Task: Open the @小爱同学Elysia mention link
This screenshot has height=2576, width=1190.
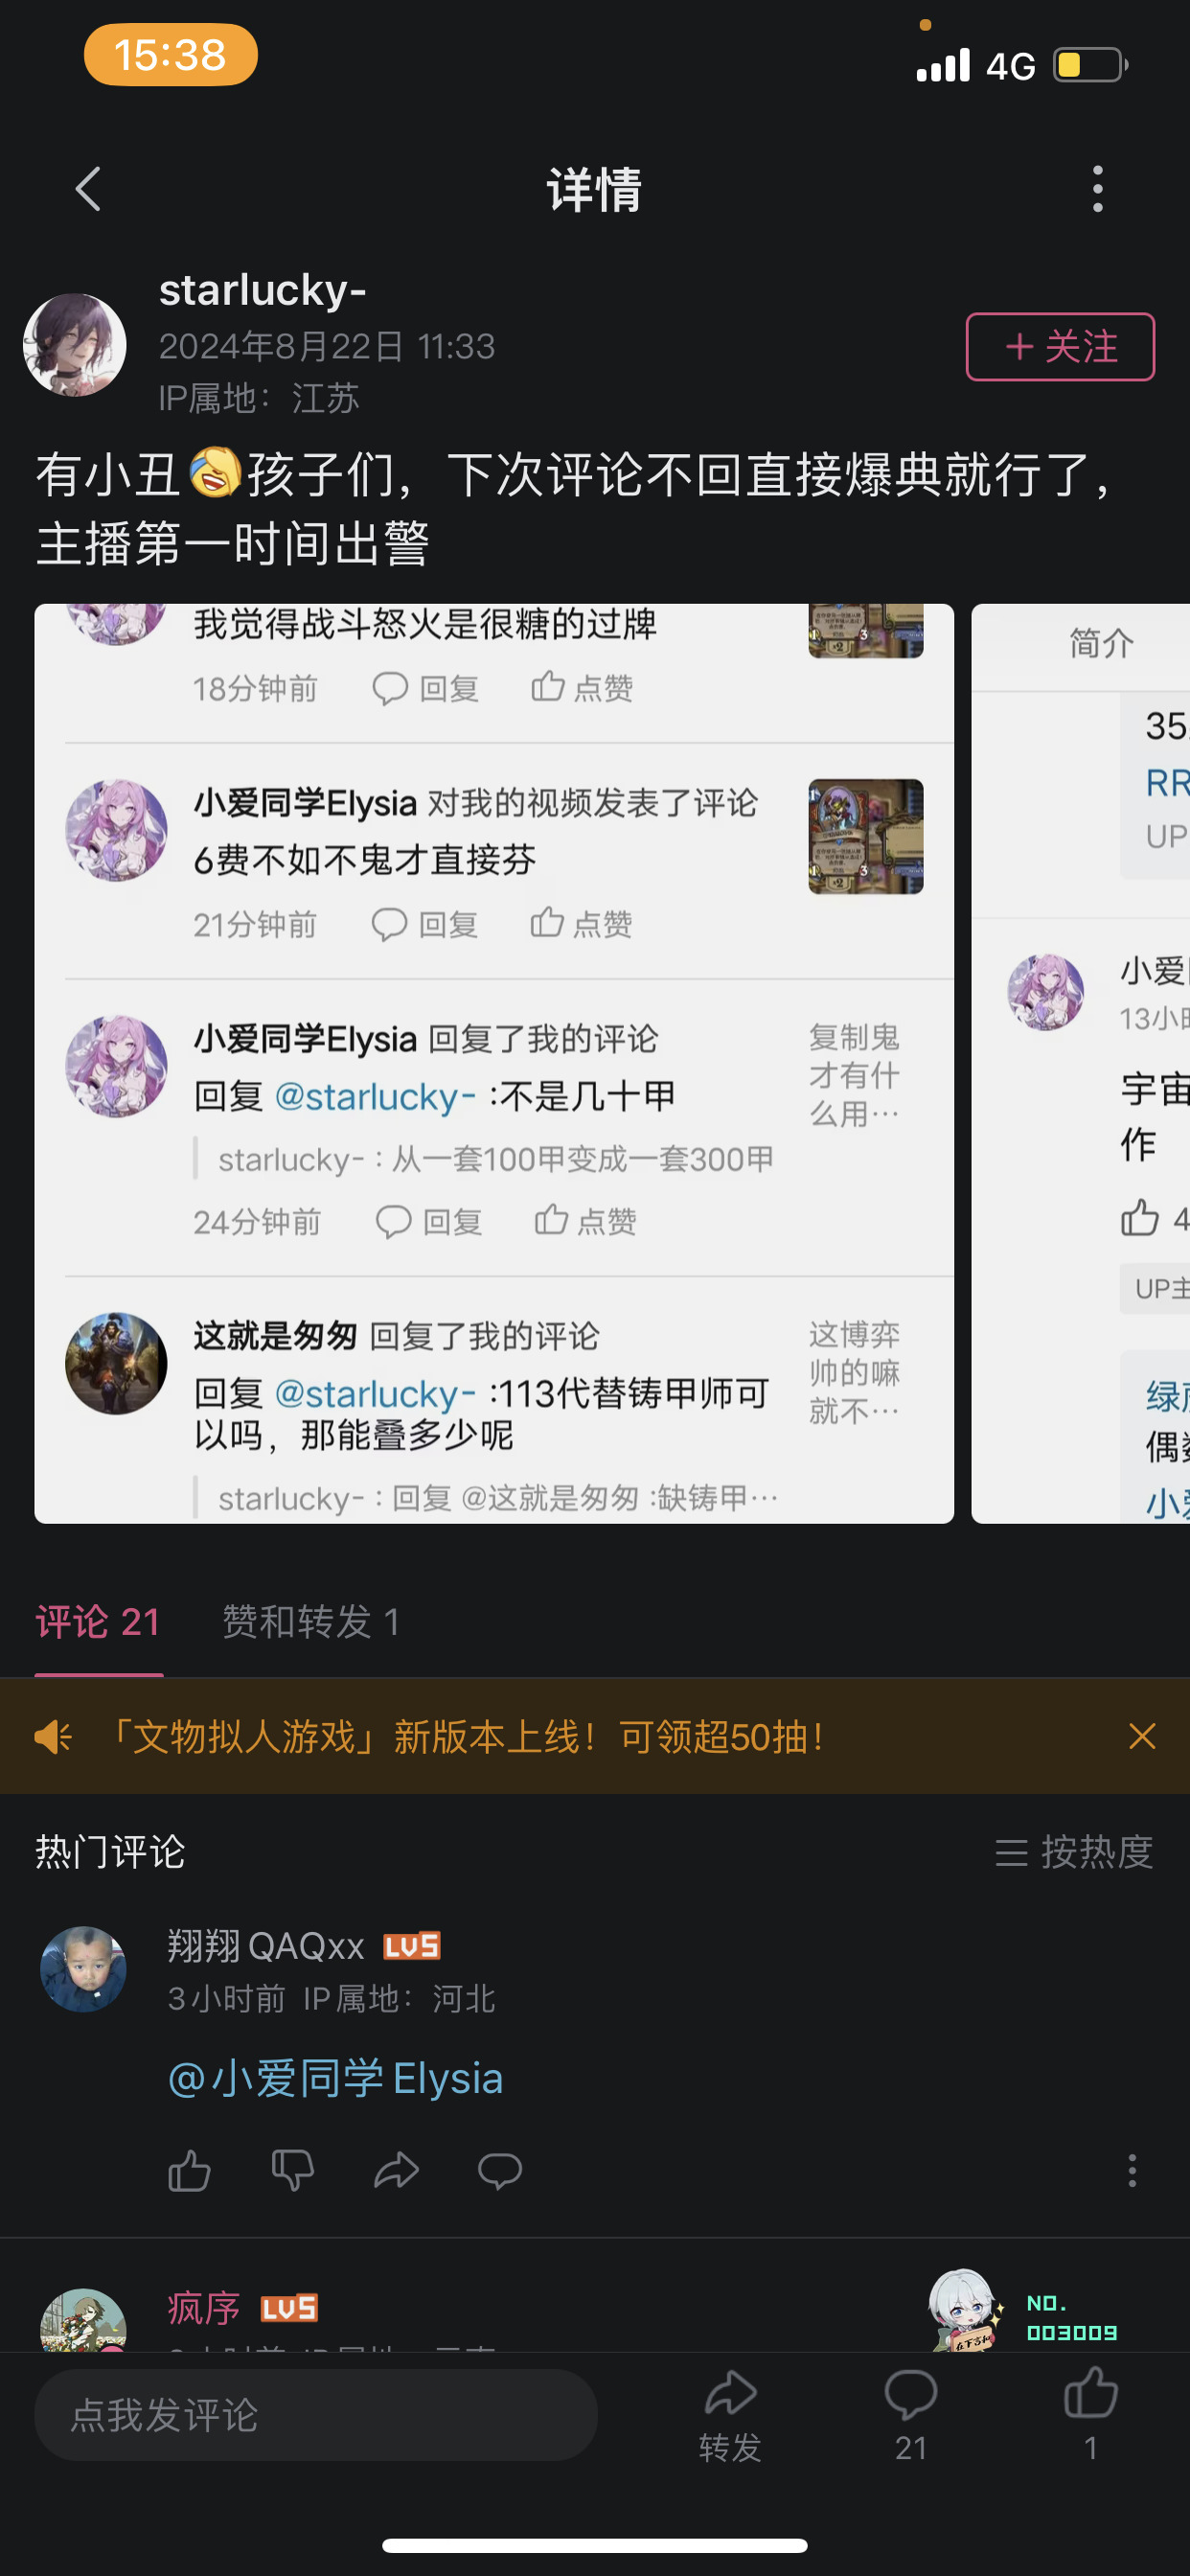Action: coord(335,2079)
